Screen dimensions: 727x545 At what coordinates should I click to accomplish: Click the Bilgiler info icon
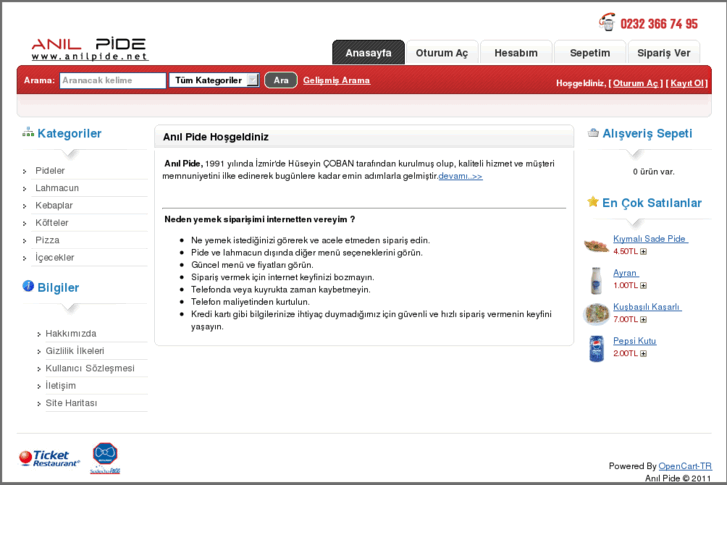(28, 286)
